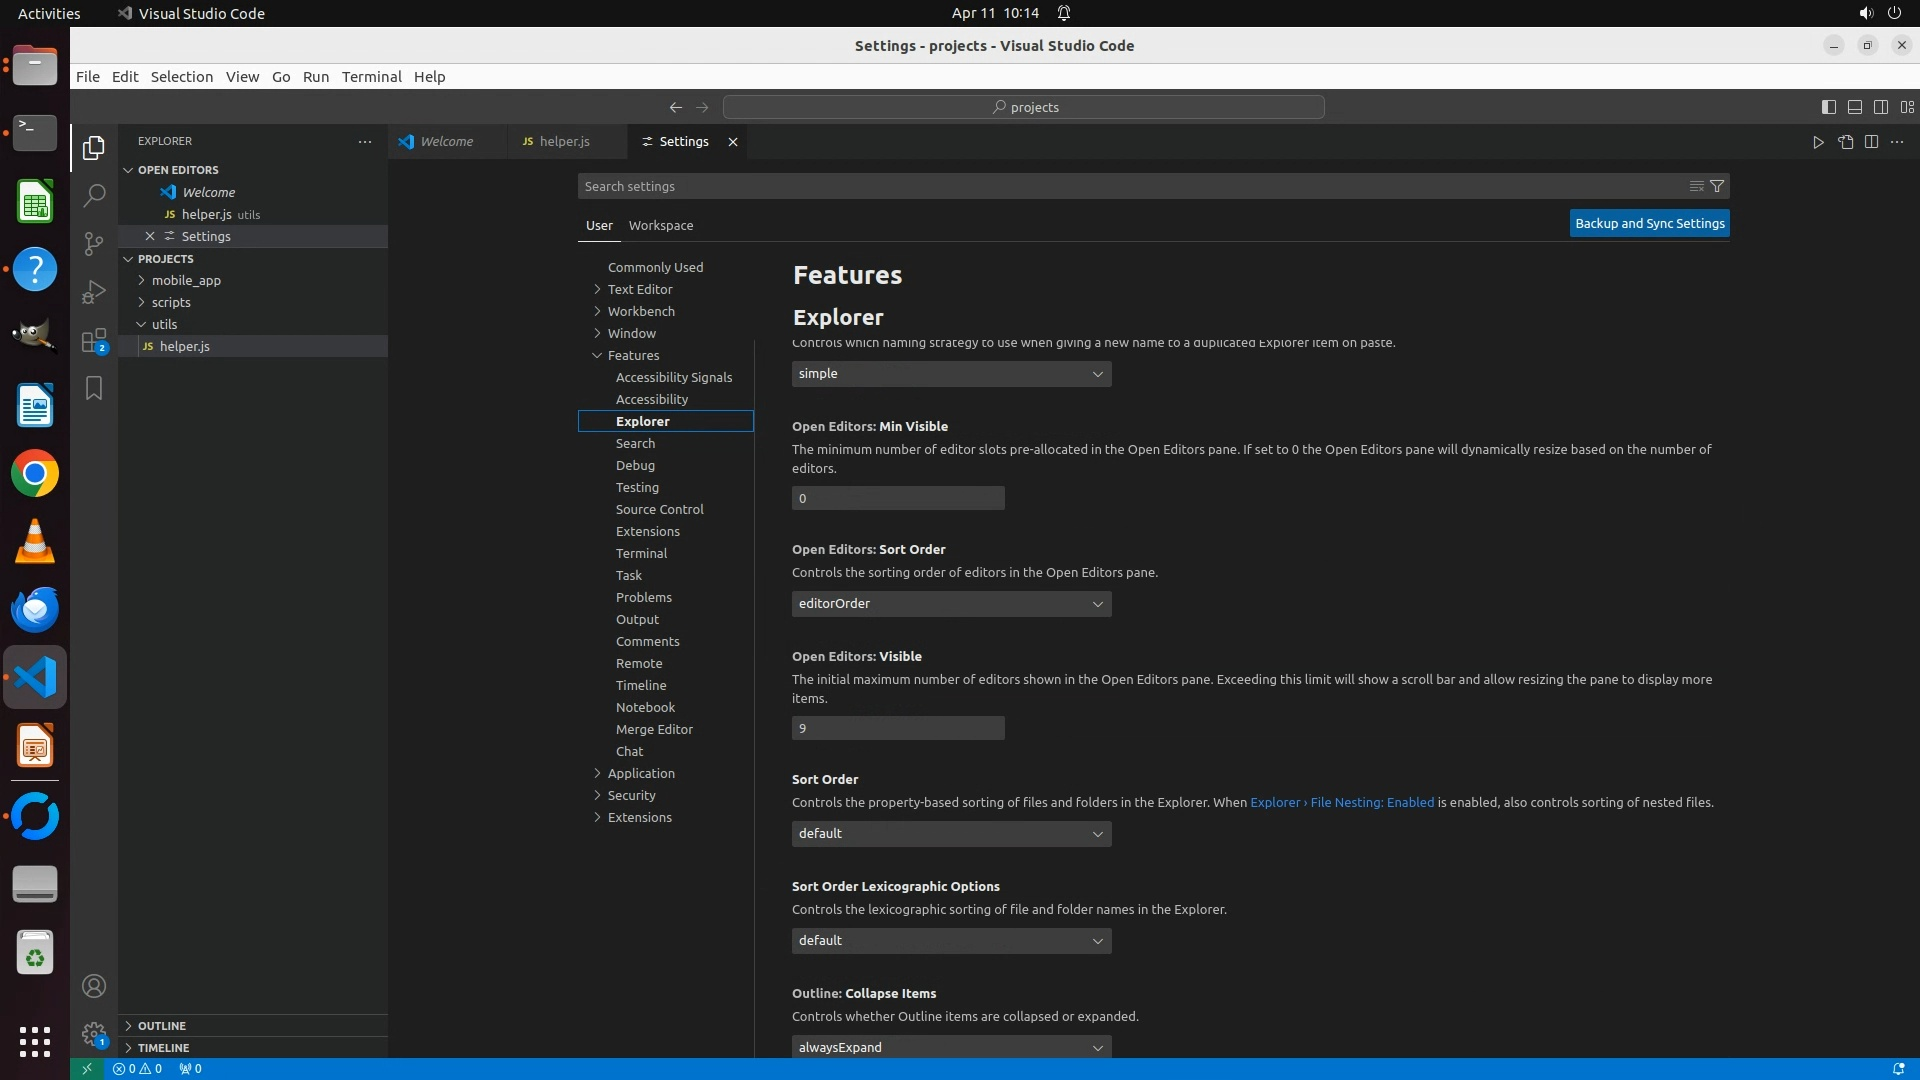This screenshot has width=1920, height=1080.
Task: Click the Accounts icon in activity bar
Action: tap(94, 986)
